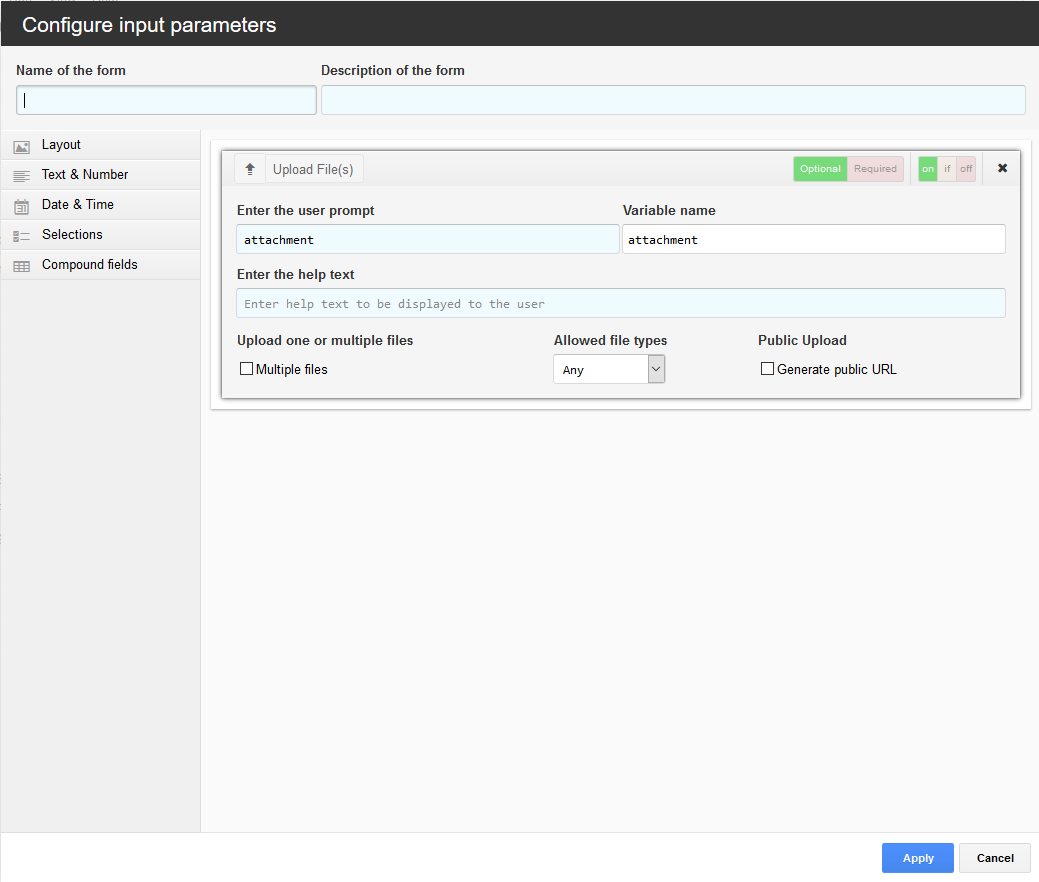
Task: Focus the Name of the form field
Action: 166,100
